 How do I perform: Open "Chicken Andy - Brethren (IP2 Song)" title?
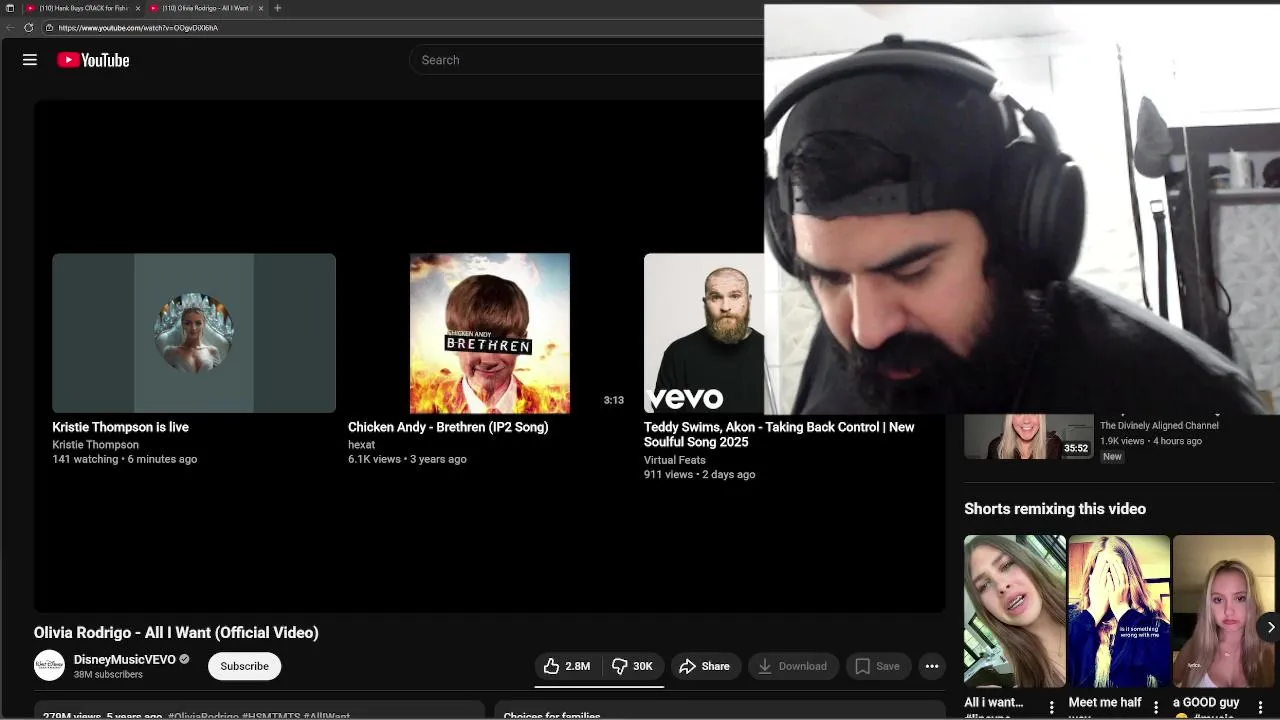pyautogui.click(x=448, y=427)
